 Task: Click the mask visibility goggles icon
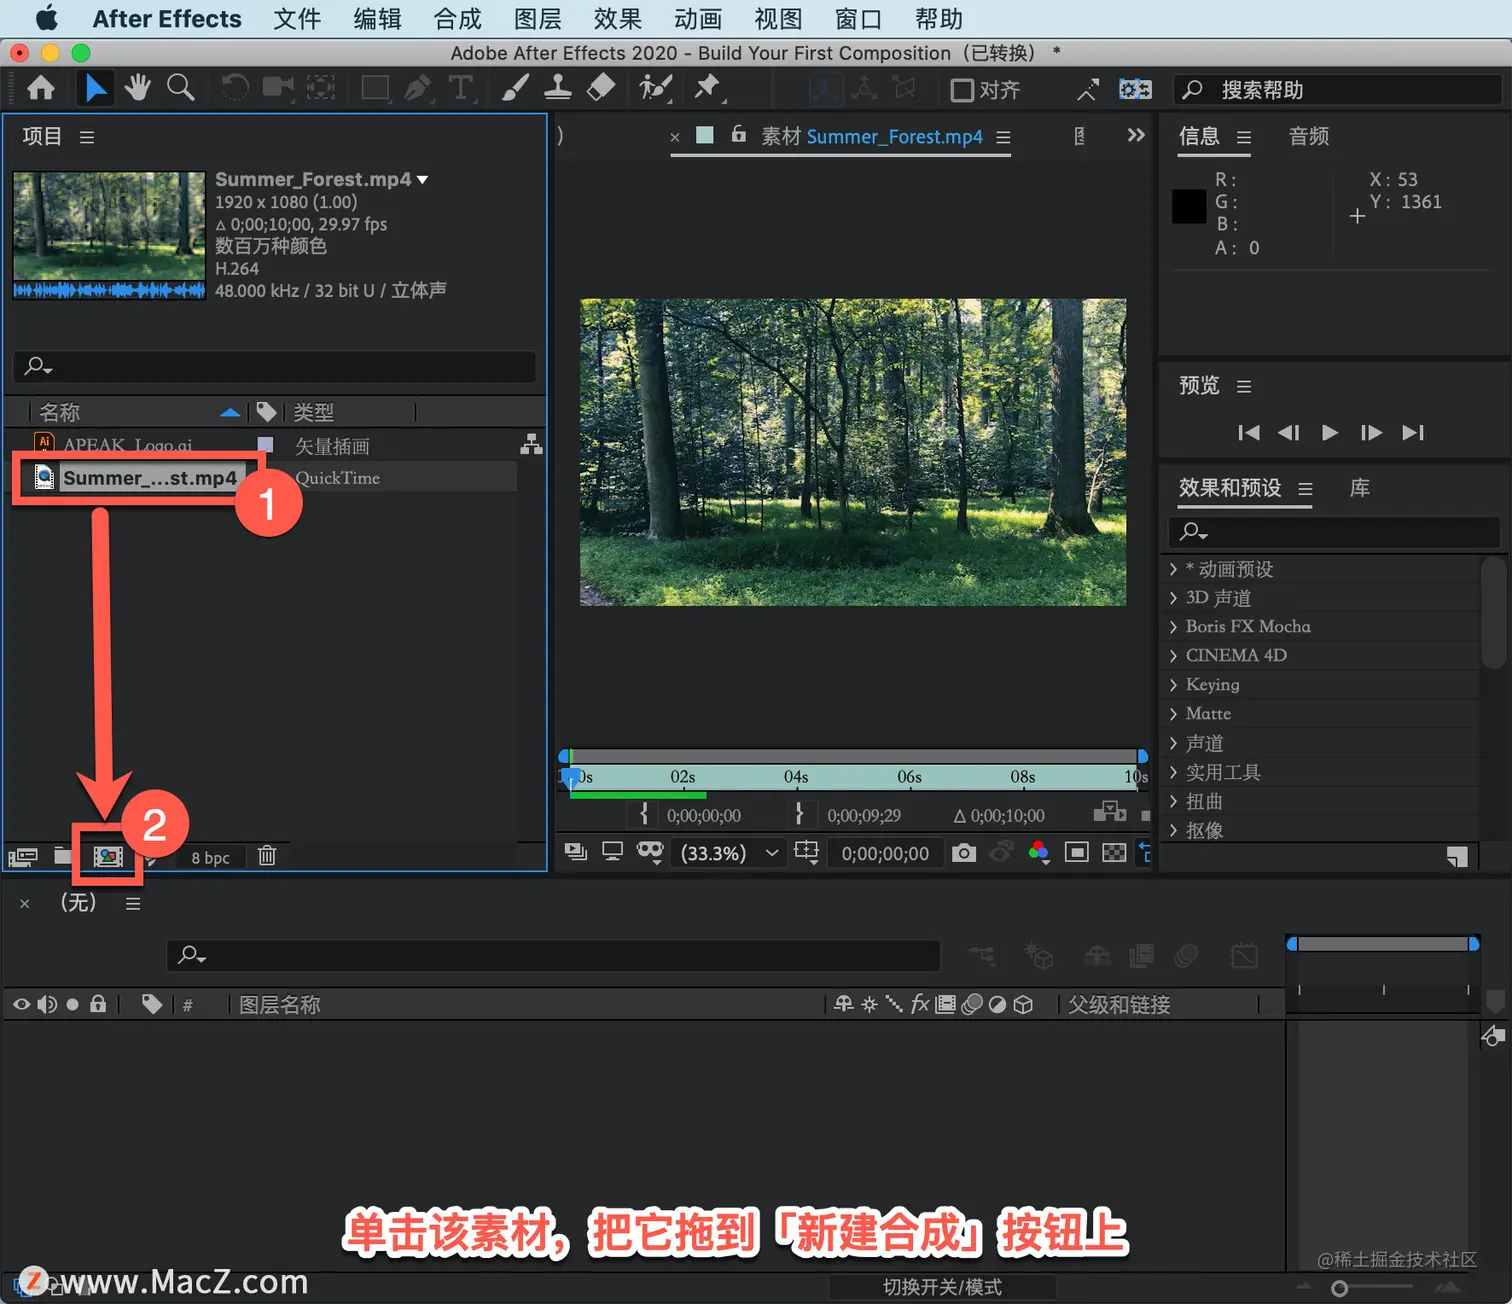click(650, 852)
